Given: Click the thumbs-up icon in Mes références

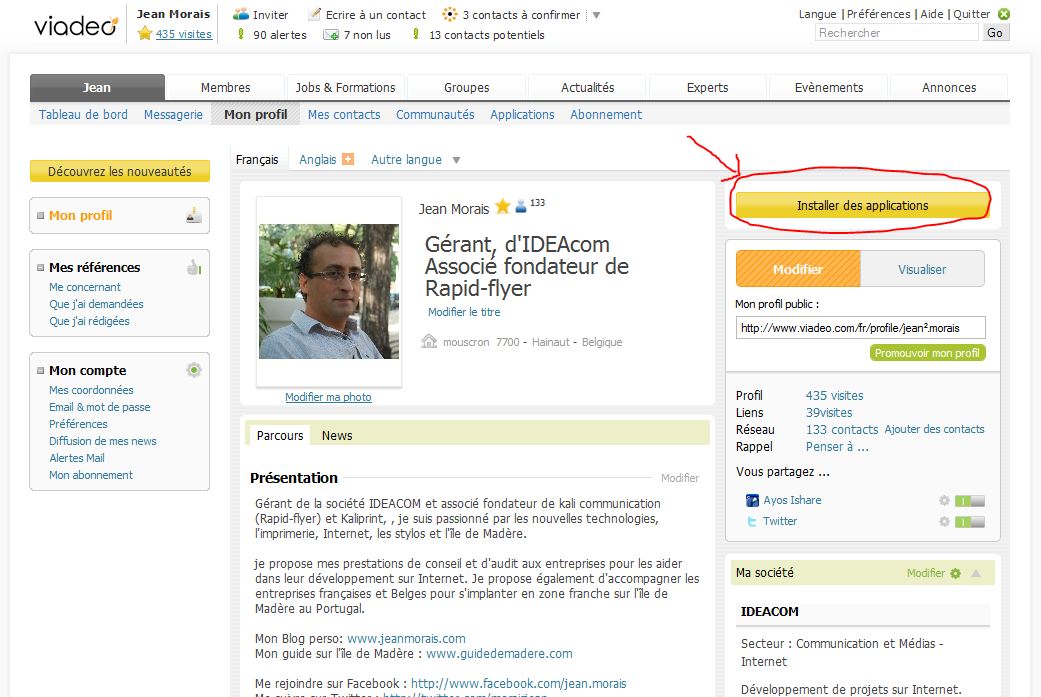Looking at the screenshot, I should click(x=194, y=267).
